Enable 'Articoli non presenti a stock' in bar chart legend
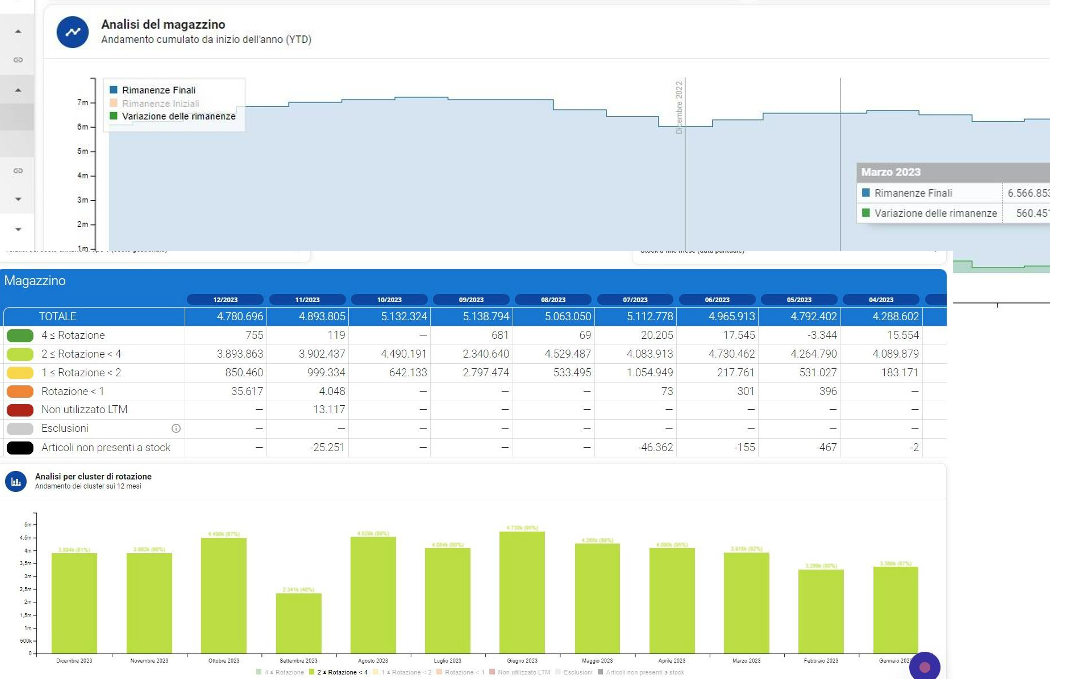The image size is (1072, 700). click(641, 673)
